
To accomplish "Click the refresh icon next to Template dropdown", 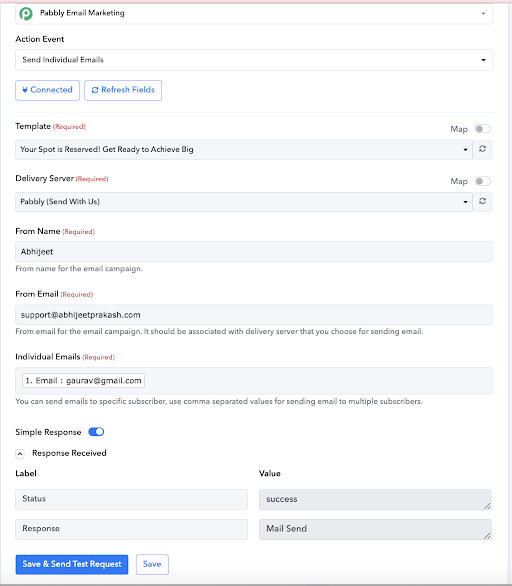I will [x=482, y=149].
